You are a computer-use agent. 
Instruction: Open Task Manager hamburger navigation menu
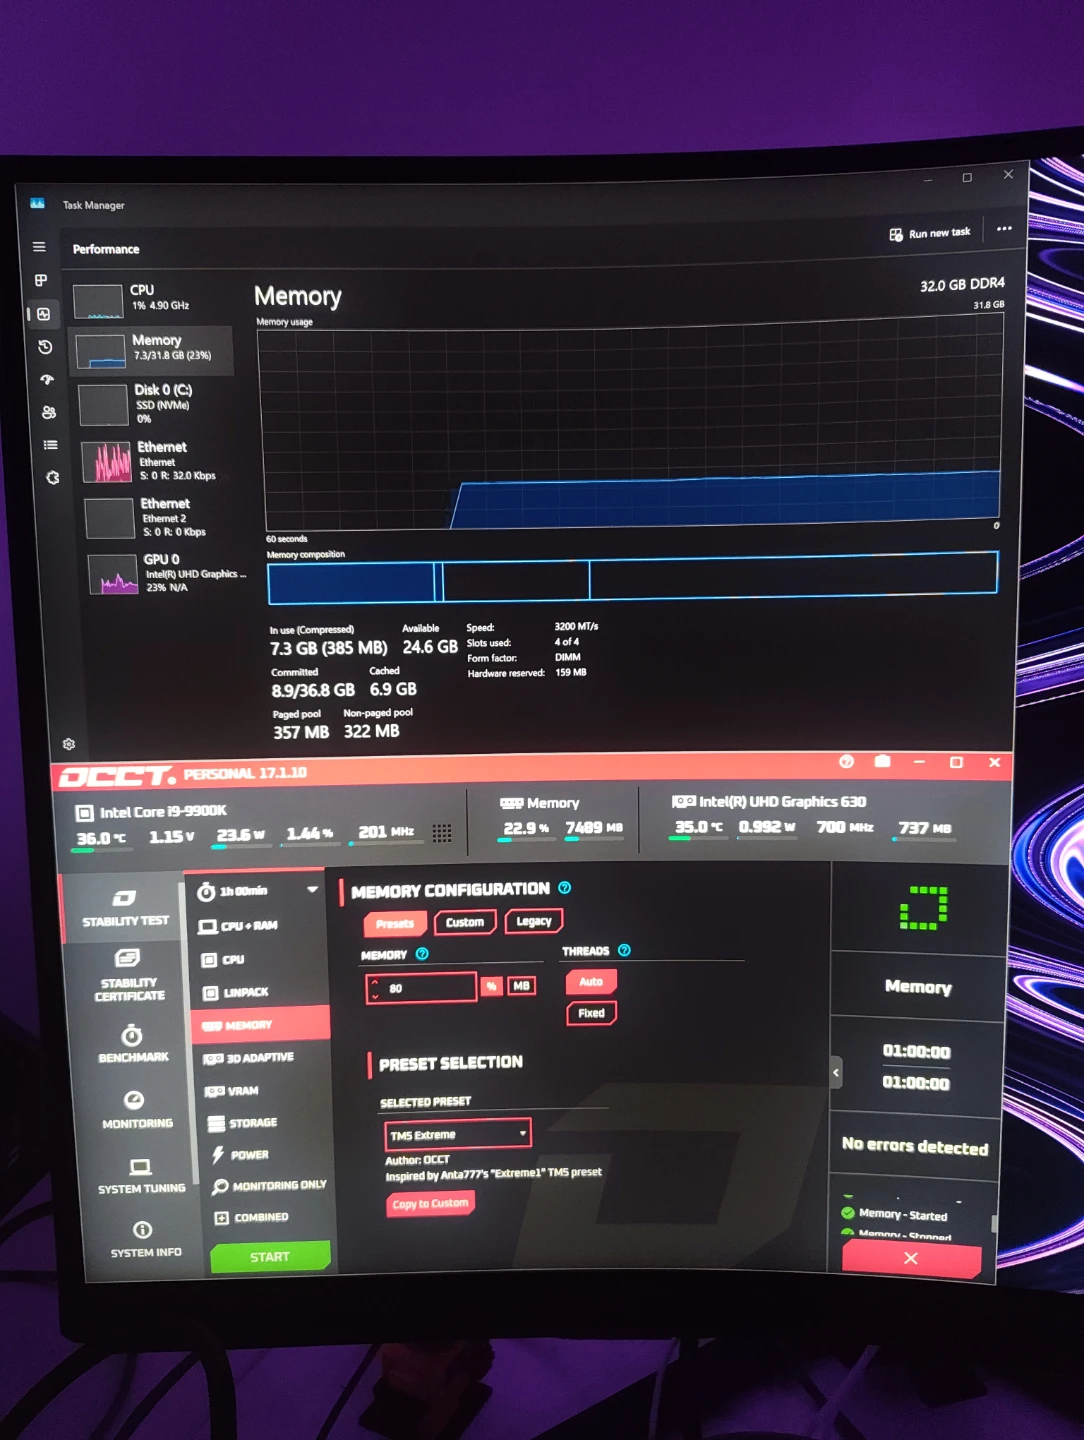pyautogui.click(x=39, y=247)
